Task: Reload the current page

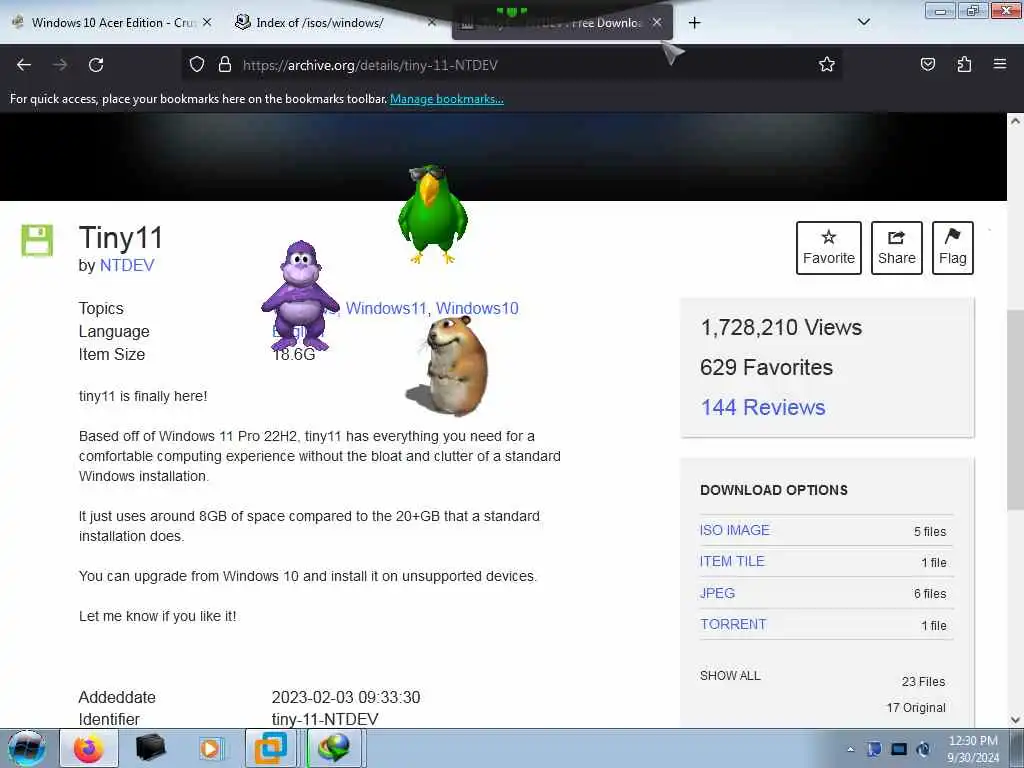Action: coord(96,65)
